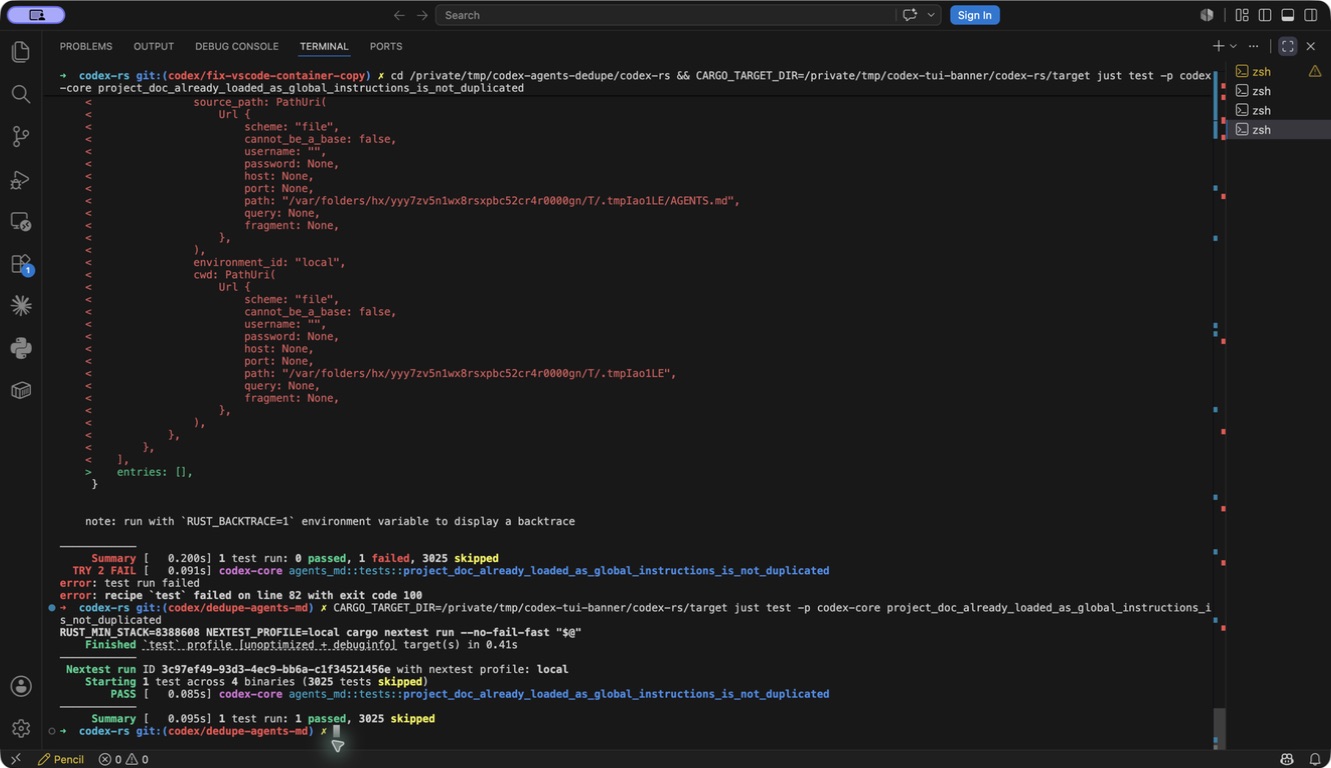Go forward using the right arrow
The height and width of the screenshot is (768, 1331).
coord(422,15)
